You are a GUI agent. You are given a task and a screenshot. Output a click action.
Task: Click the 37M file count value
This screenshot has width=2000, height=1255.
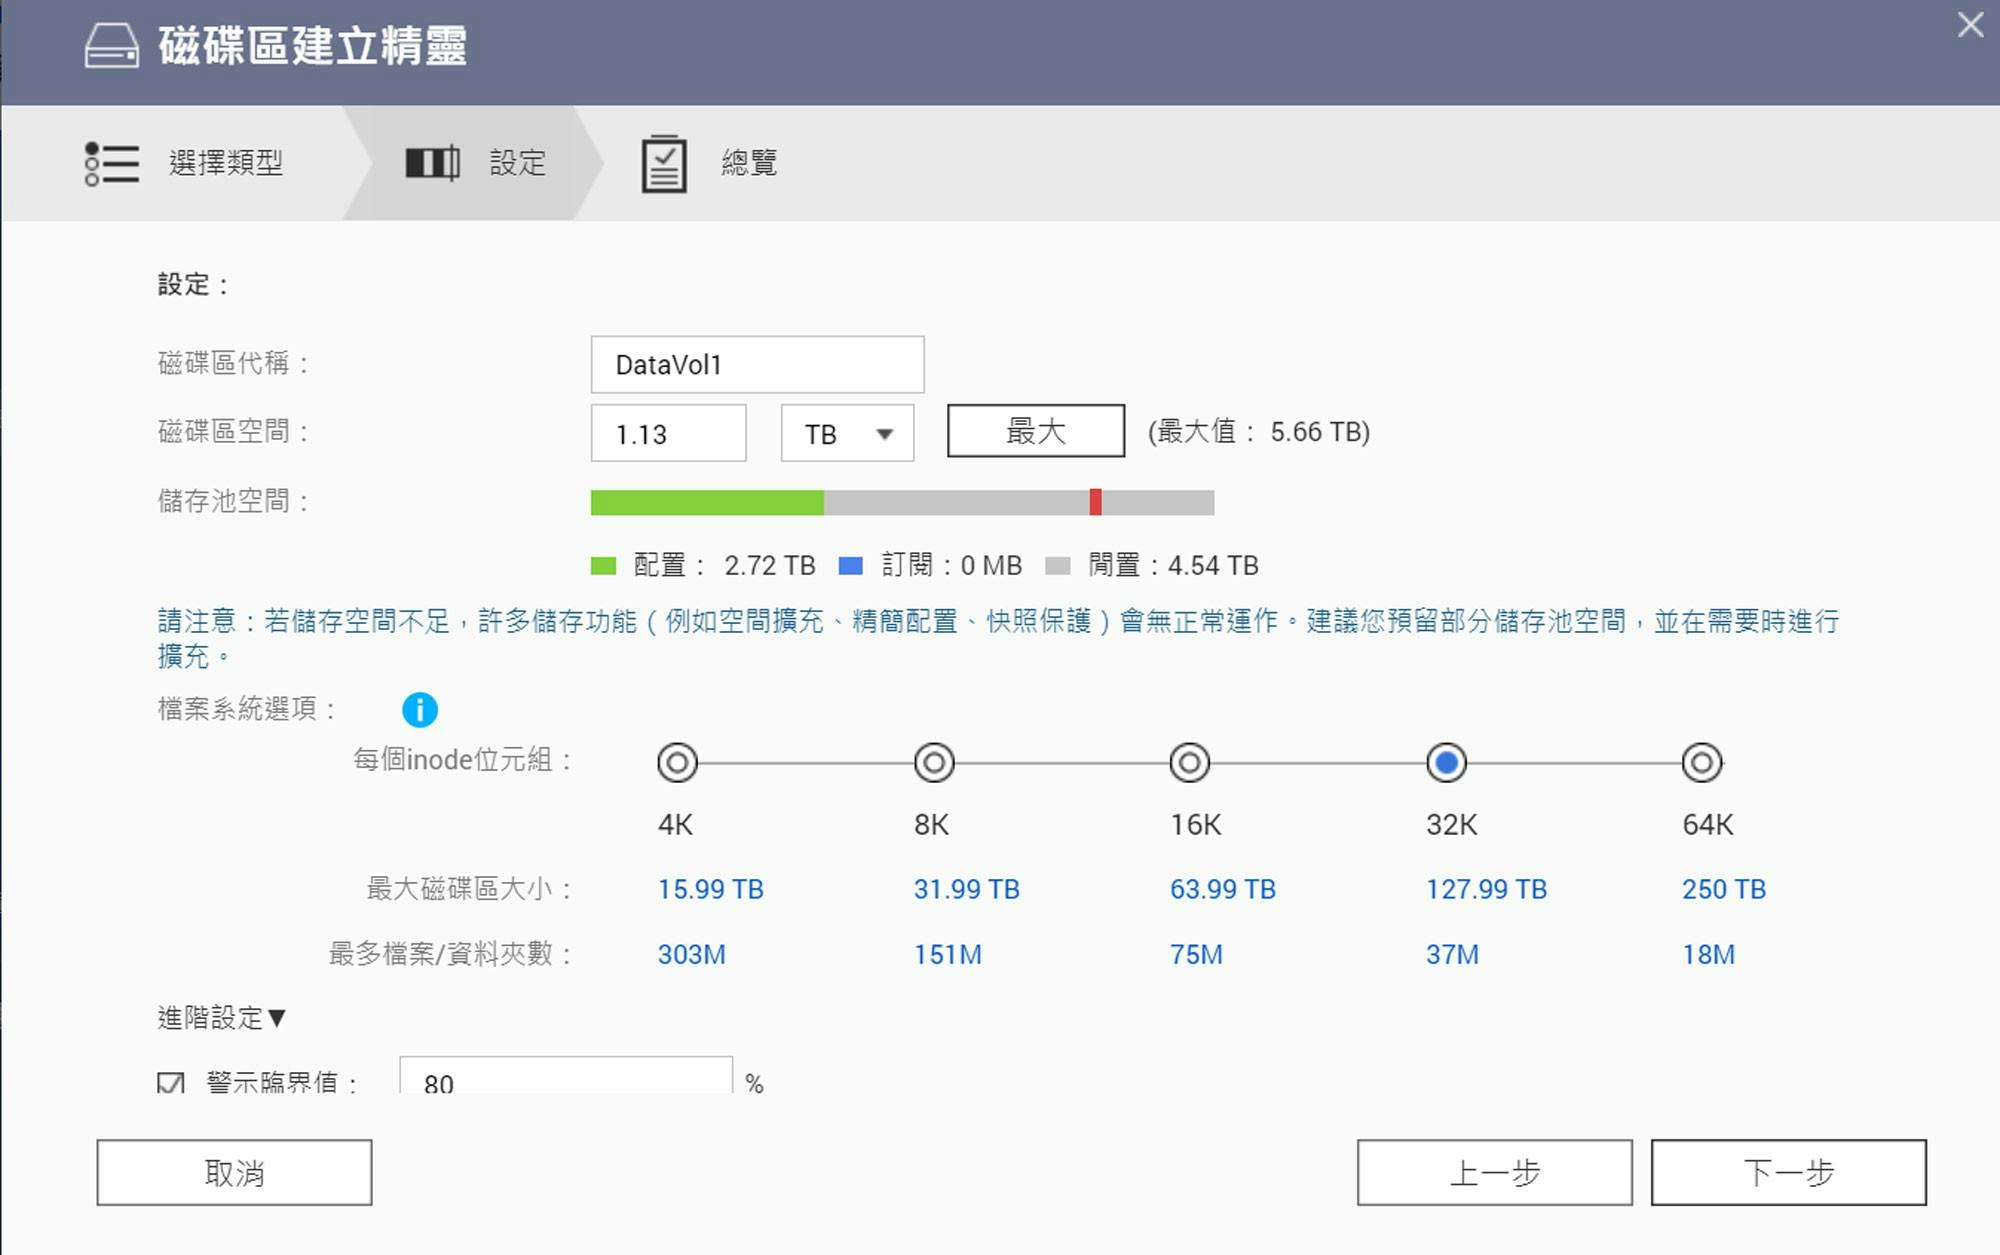pos(1452,954)
